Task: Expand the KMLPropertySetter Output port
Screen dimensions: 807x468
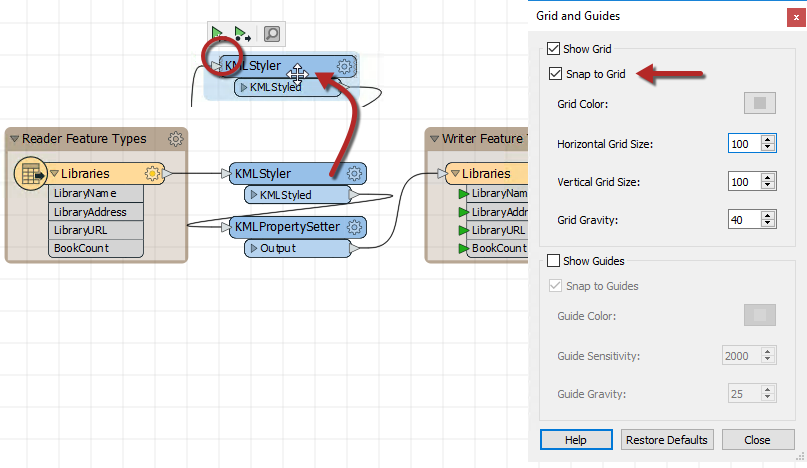Action: coord(254,248)
